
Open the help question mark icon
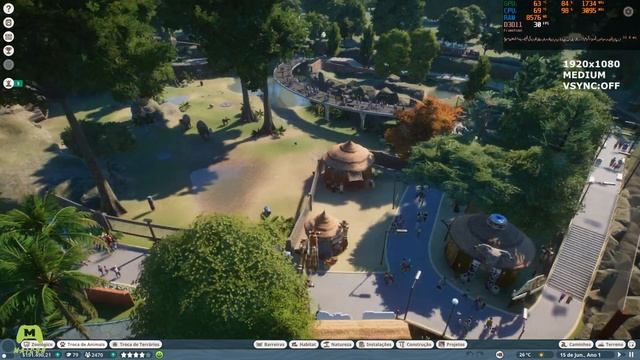point(9,8)
